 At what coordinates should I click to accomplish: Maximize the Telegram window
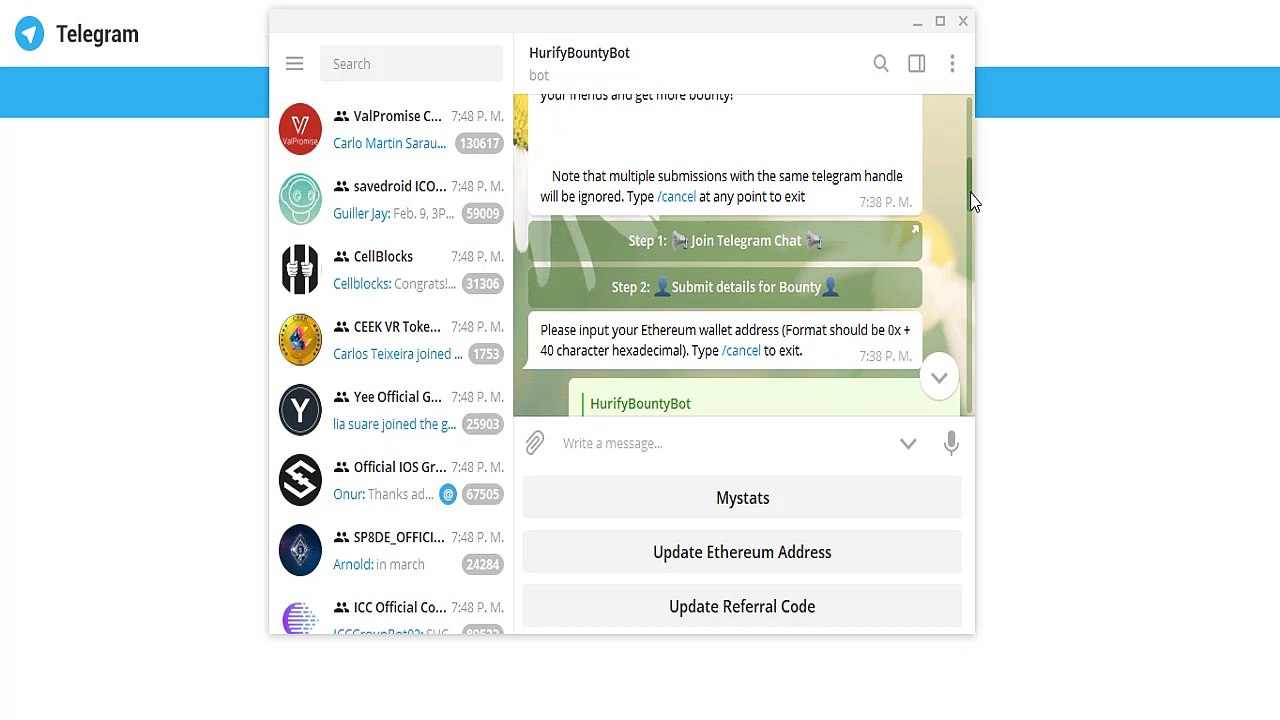pyautogui.click(x=940, y=21)
